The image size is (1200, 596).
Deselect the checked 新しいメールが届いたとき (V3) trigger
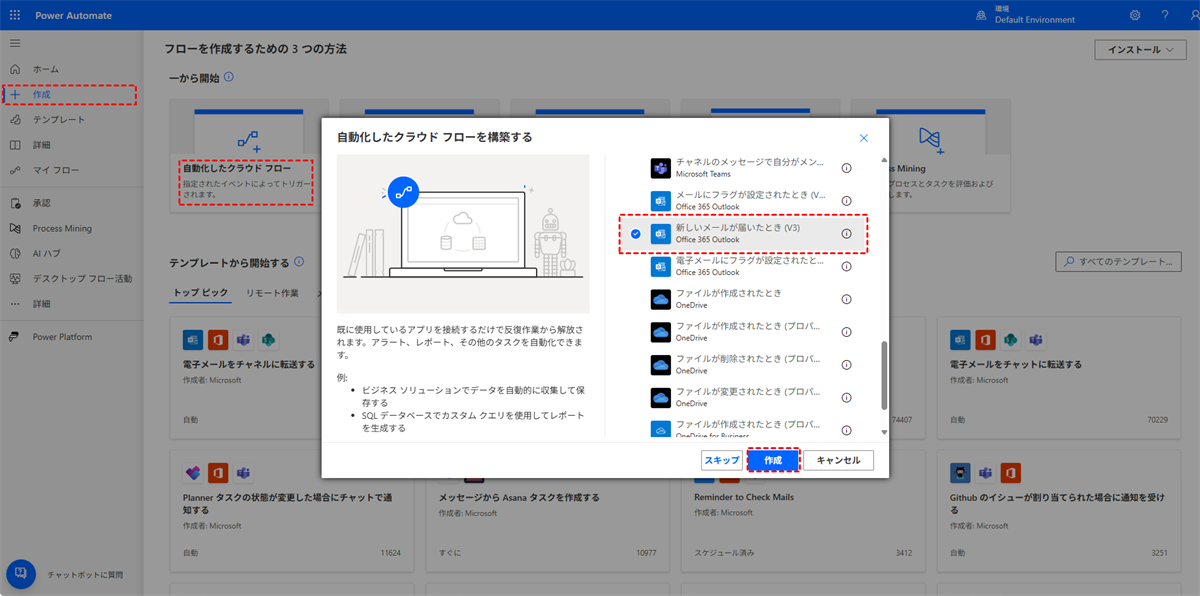[636, 234]
